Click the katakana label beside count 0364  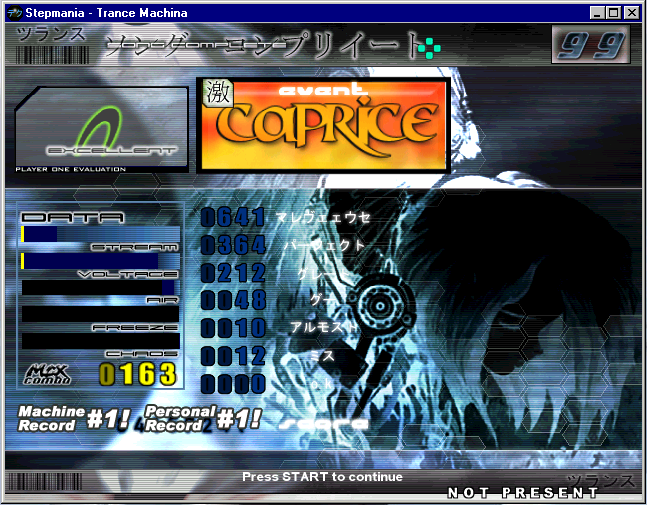point(325,245)
